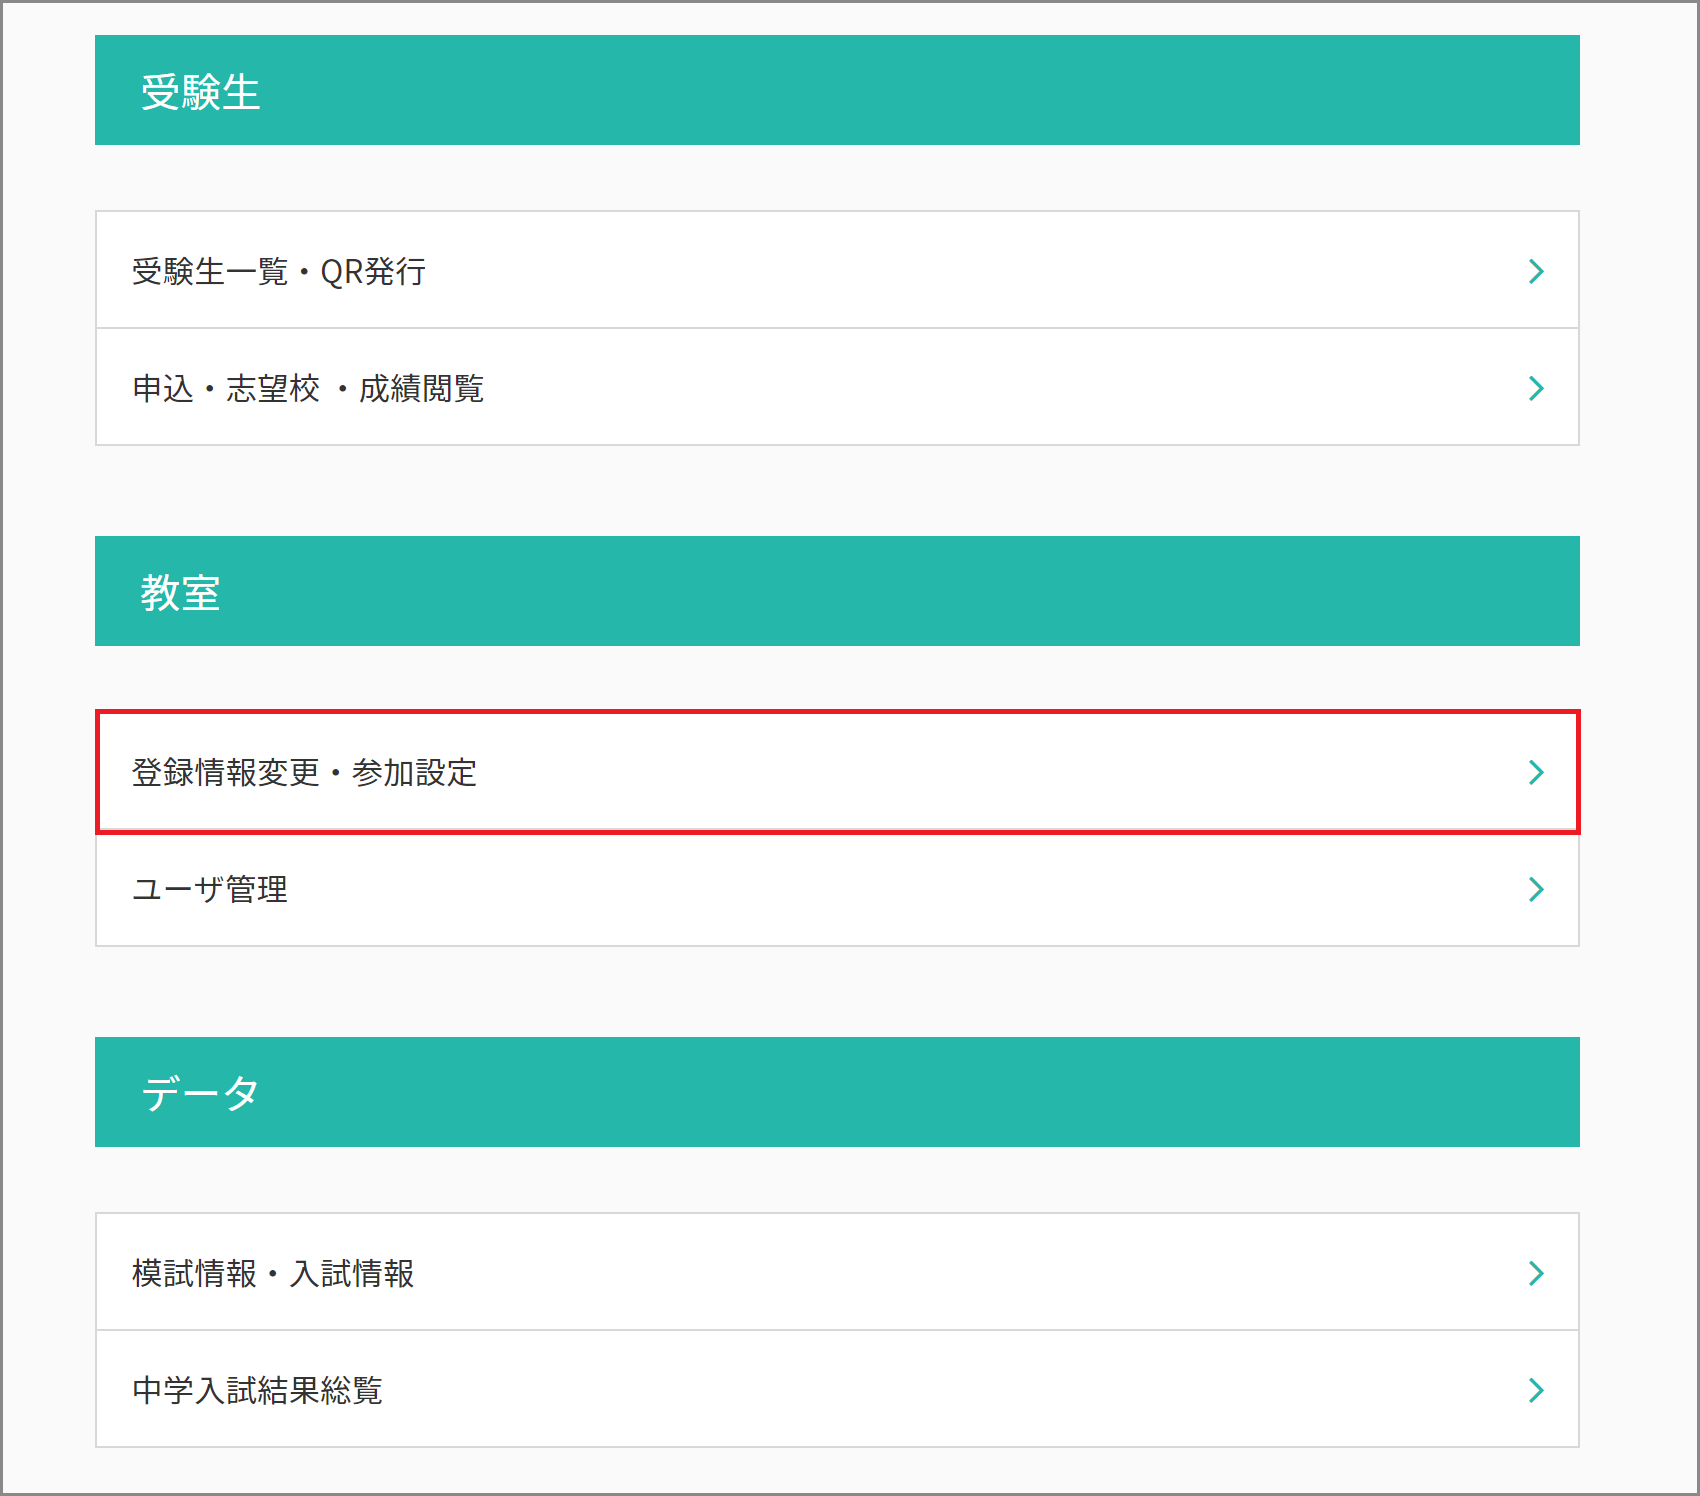Click the 受験生一覧・QR発行 text label
The height and width of the screenshot is (1496, 1700).
(279, 272)
